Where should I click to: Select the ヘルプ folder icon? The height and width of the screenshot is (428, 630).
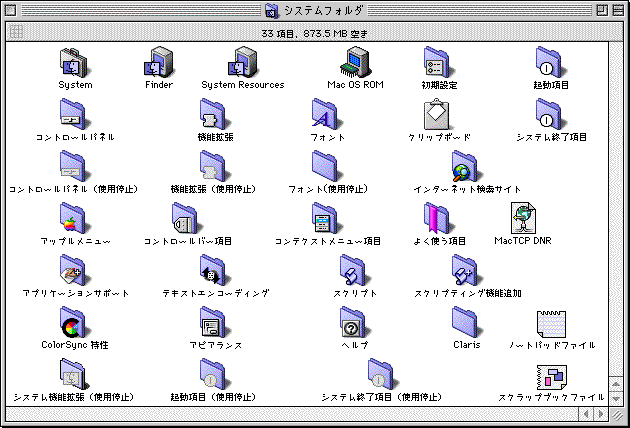(x=355, y=322)
